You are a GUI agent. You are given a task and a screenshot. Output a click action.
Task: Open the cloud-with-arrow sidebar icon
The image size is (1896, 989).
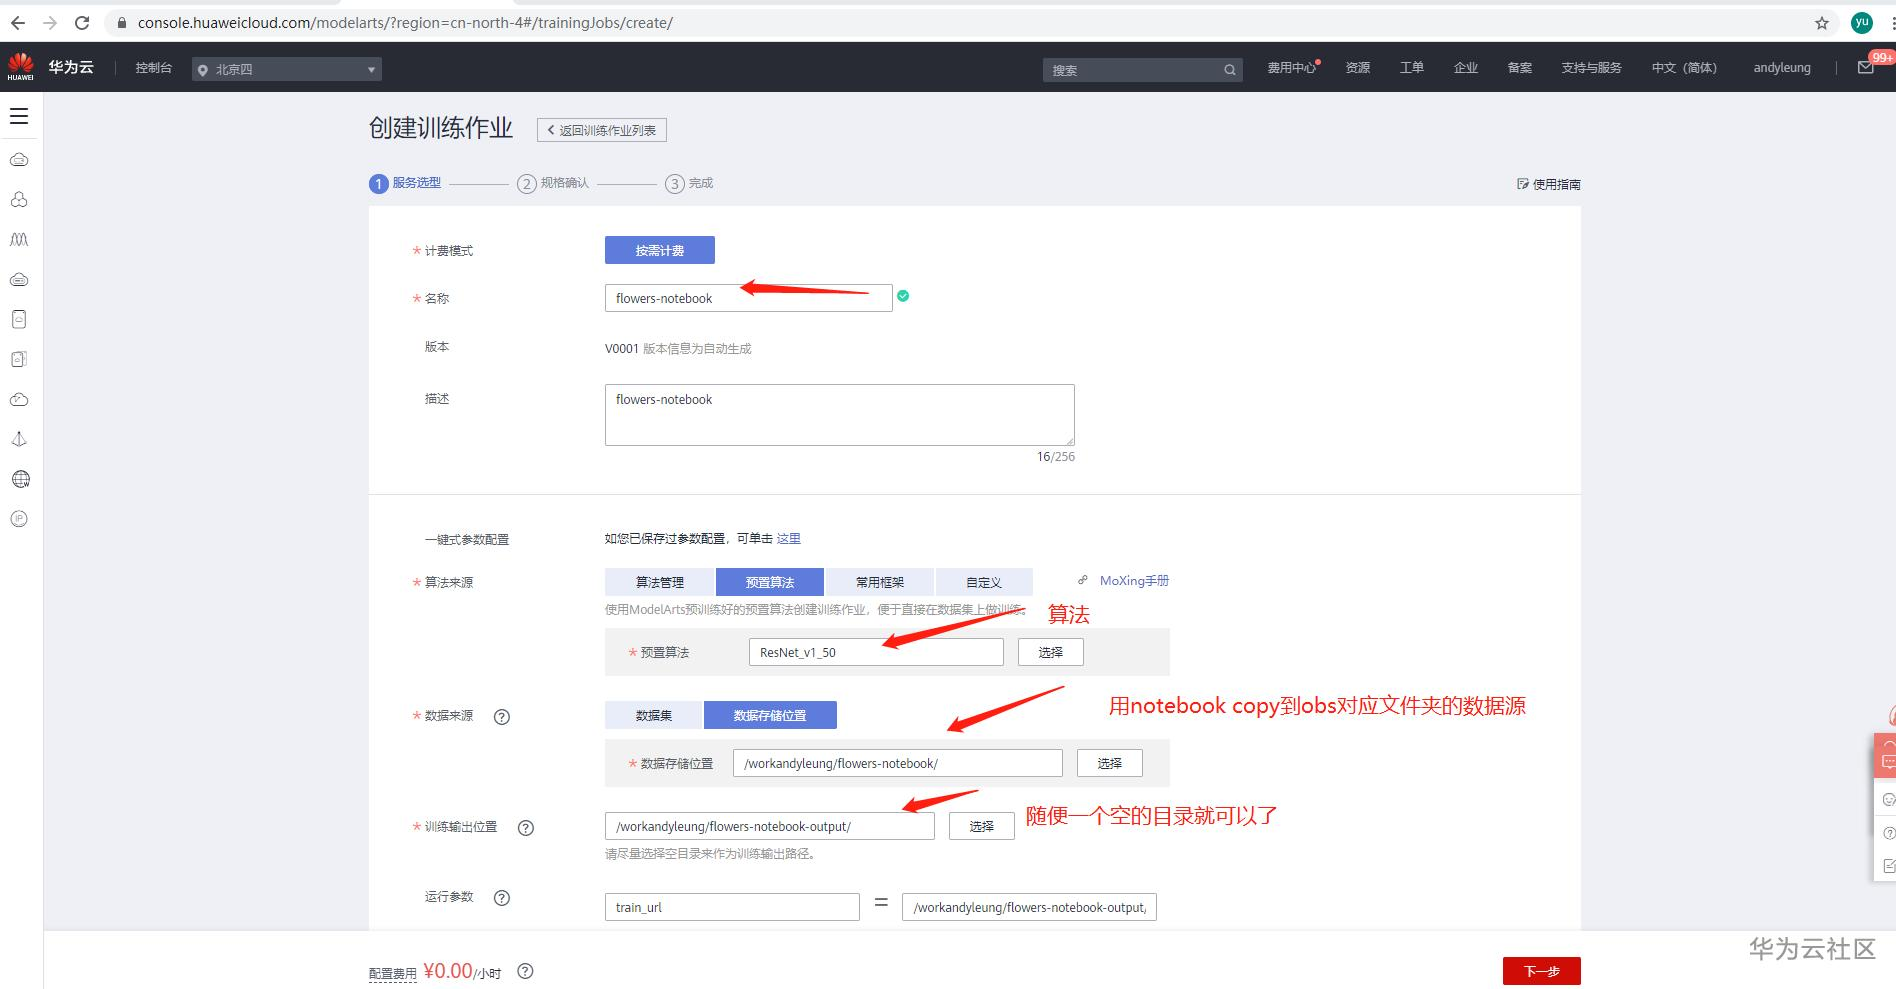[x=19, y=400]
